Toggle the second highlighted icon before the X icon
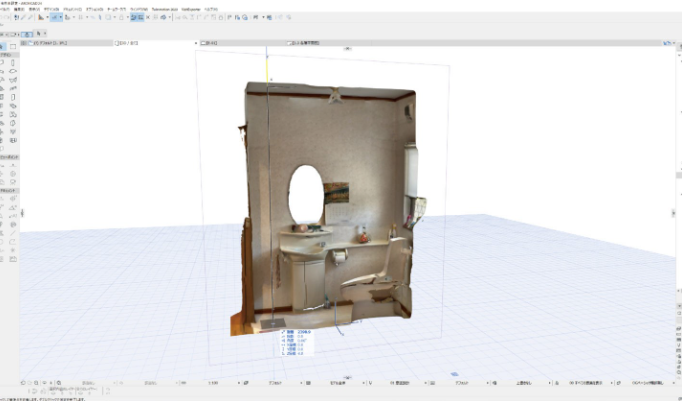 click(140, 17)
